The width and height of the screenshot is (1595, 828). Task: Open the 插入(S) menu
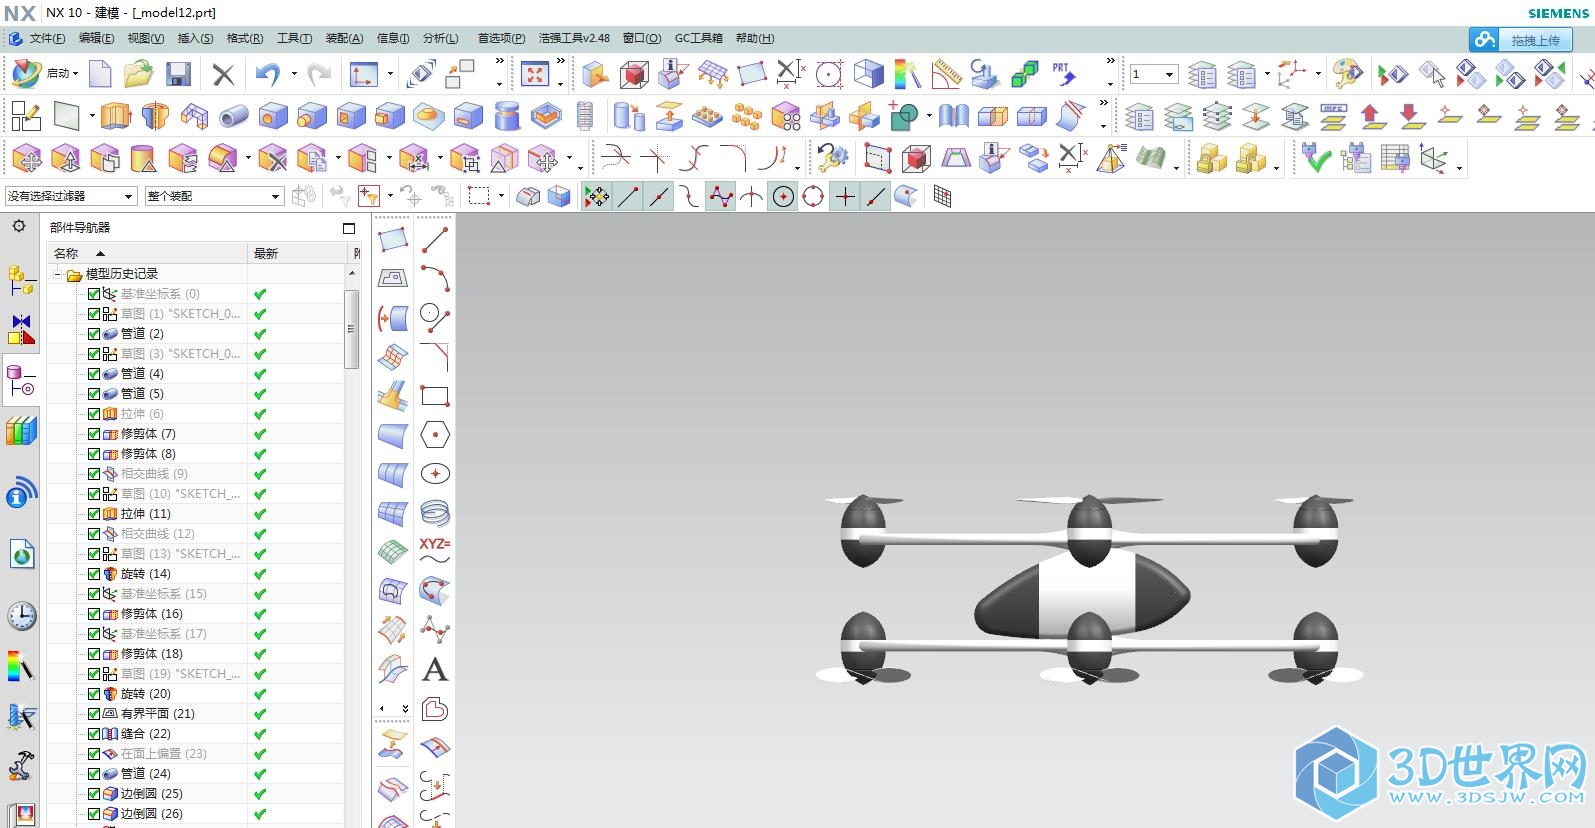195,38
